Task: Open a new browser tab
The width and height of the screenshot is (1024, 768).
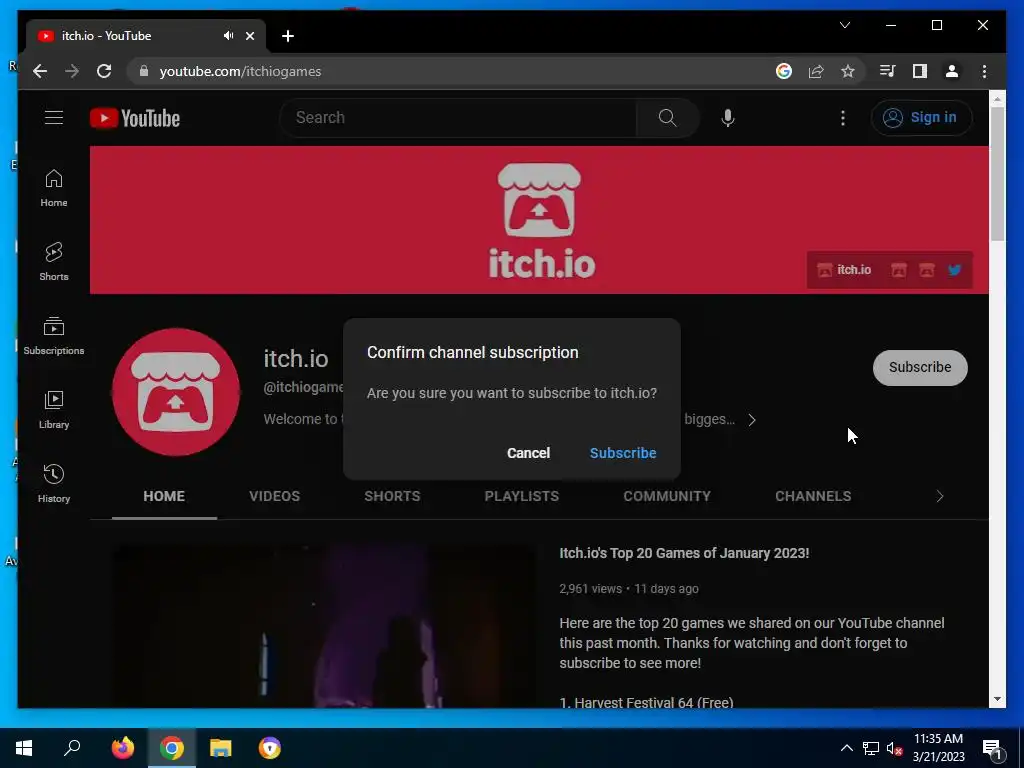Action: click(287, 36)
